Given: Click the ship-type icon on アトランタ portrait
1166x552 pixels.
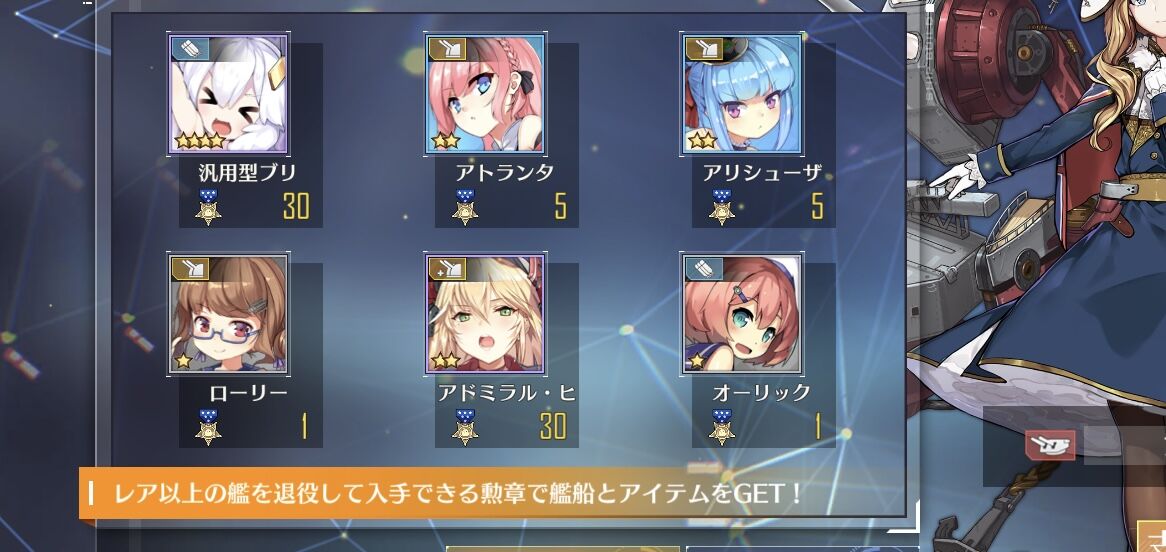Looking at the screenshot, I should pos(447,49).
